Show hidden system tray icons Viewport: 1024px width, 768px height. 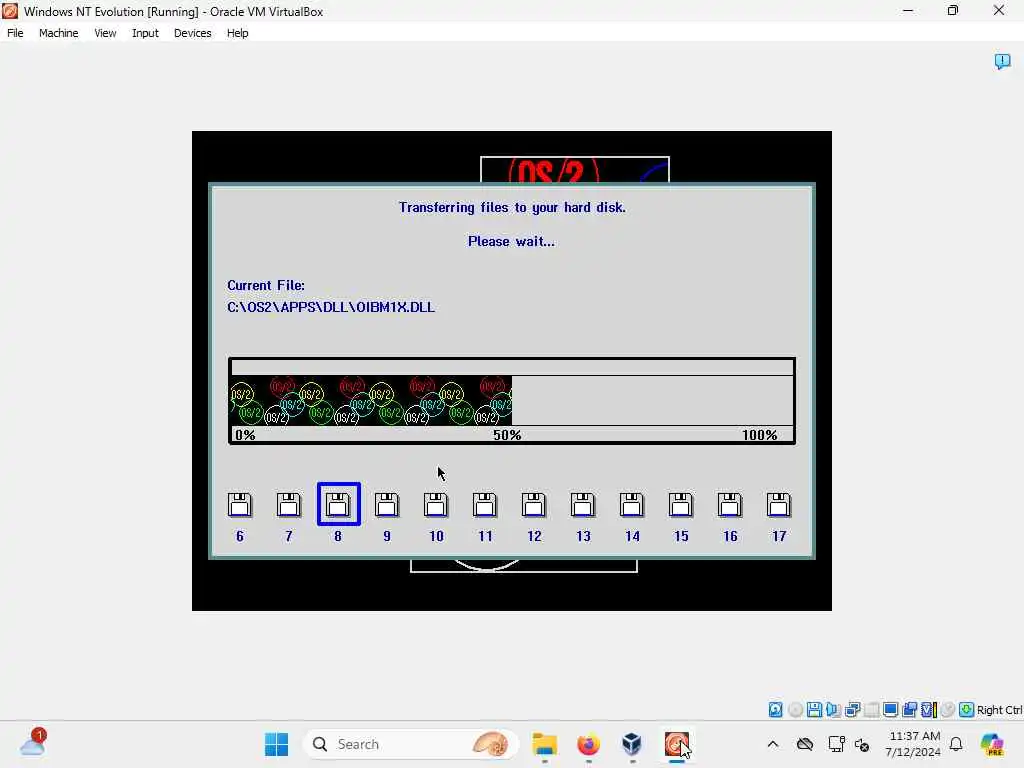click(x=773, y=744)
